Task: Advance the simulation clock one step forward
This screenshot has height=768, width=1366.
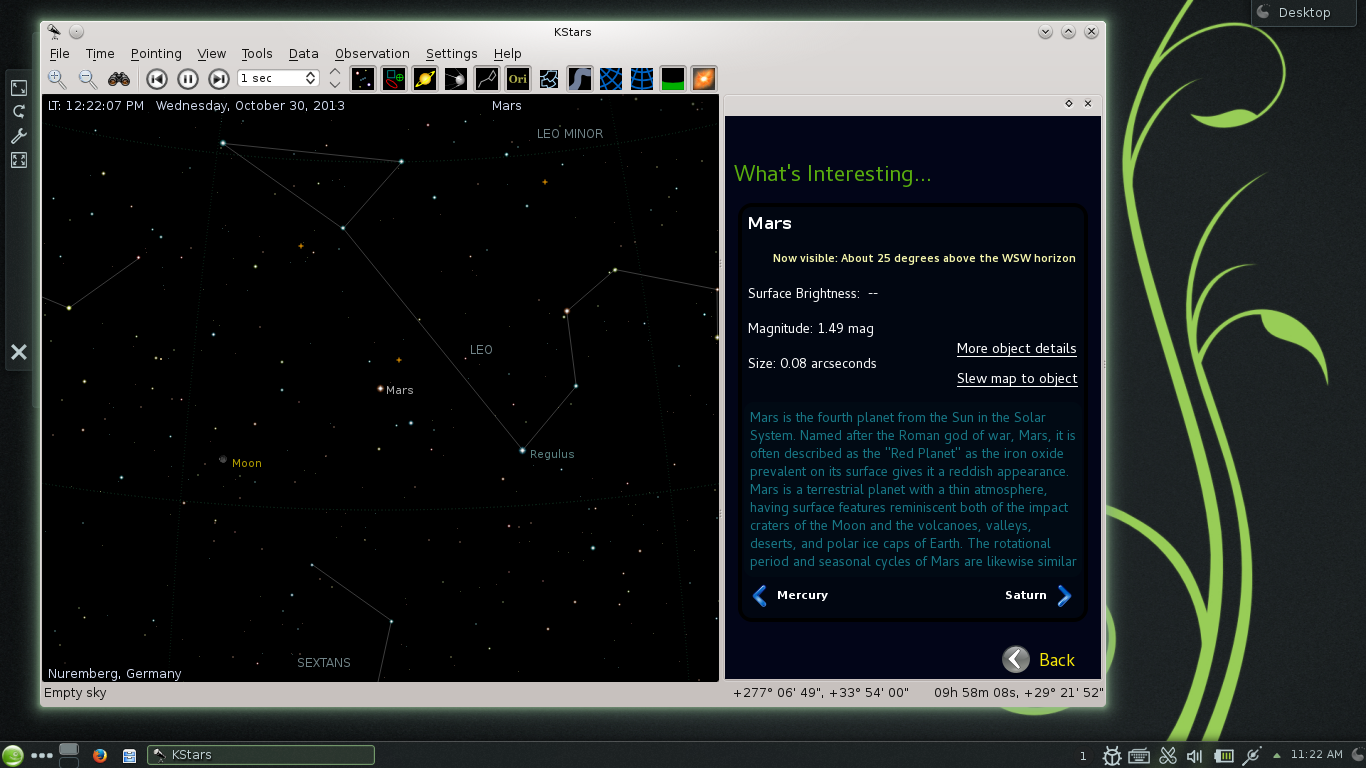Action: tap(218, 79)
